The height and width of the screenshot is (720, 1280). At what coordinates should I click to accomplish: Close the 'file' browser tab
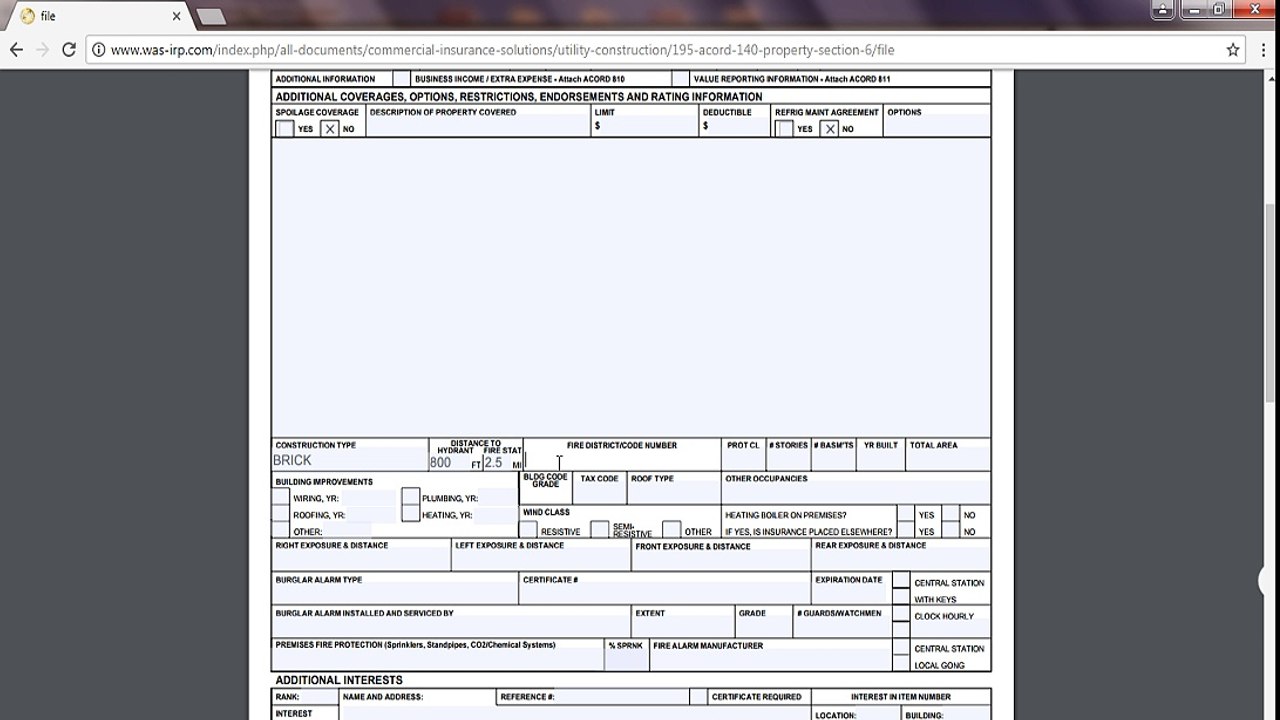(176, 16)
